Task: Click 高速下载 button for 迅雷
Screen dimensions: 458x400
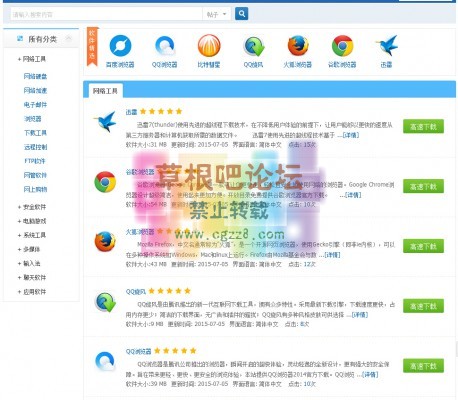Action: point(423,126)
